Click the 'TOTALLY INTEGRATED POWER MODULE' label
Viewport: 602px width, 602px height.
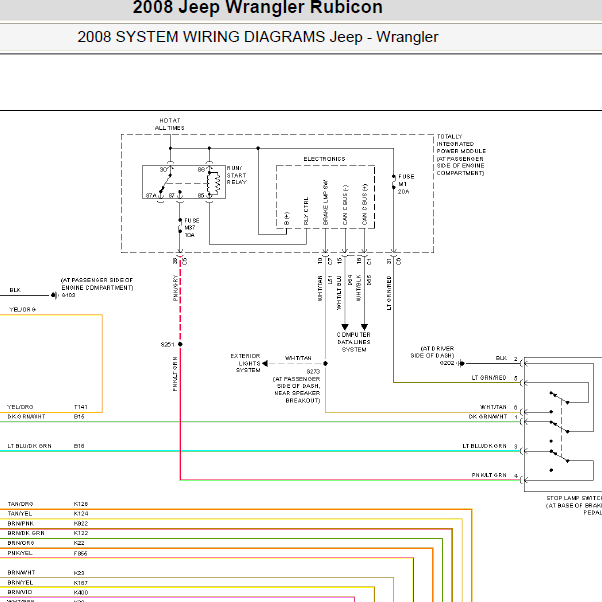pos(461,144)
